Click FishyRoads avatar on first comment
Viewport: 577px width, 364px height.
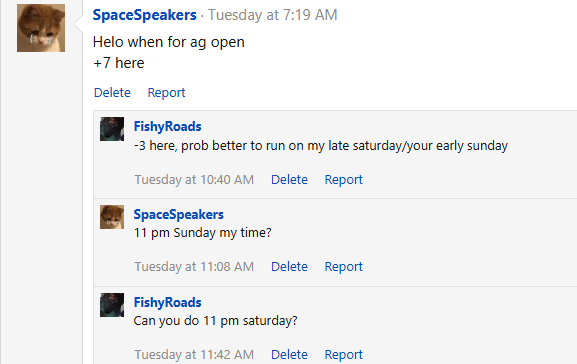click(x=112, y=129)
